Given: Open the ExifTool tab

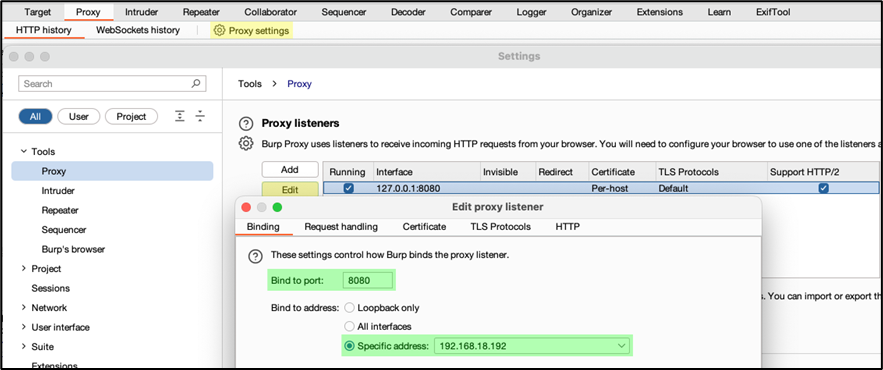Looking at the screenshot, I should [773, 12].
